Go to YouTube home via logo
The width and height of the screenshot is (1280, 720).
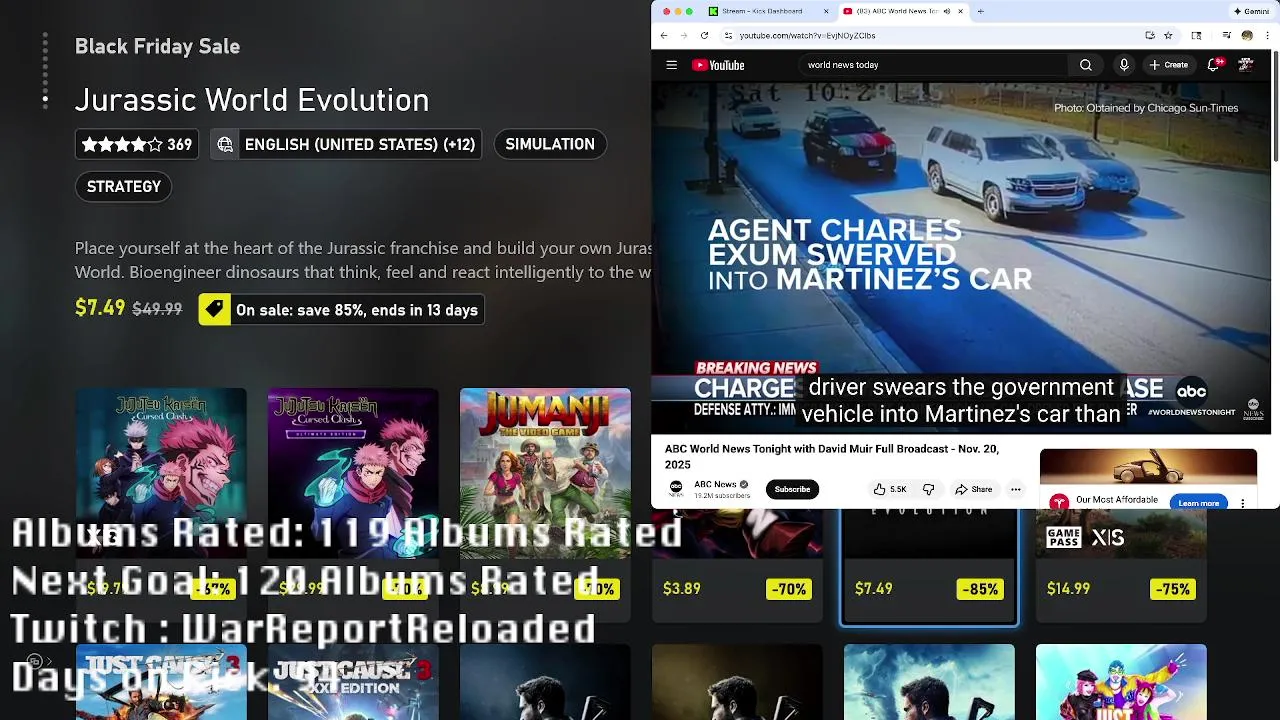click(x=718, y=65)
